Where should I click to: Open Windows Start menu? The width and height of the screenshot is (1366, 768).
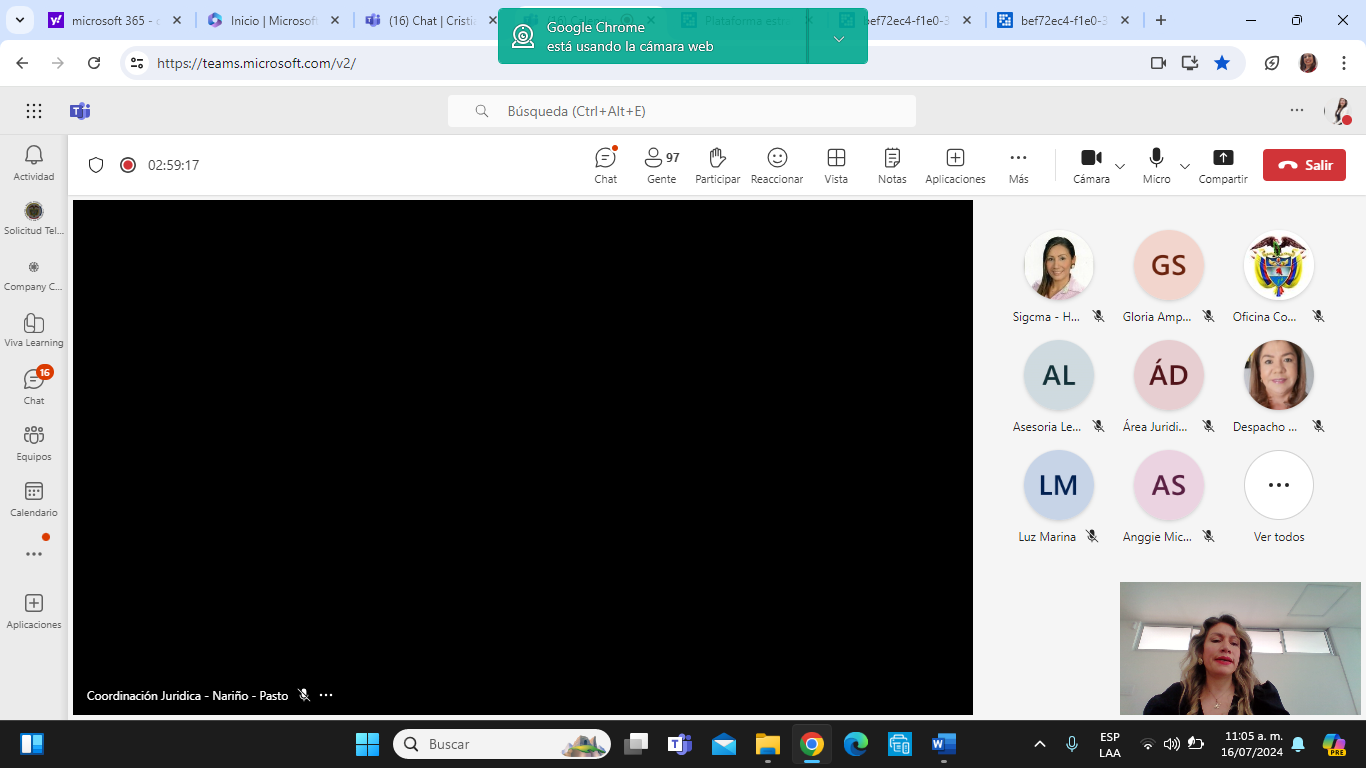367,744
